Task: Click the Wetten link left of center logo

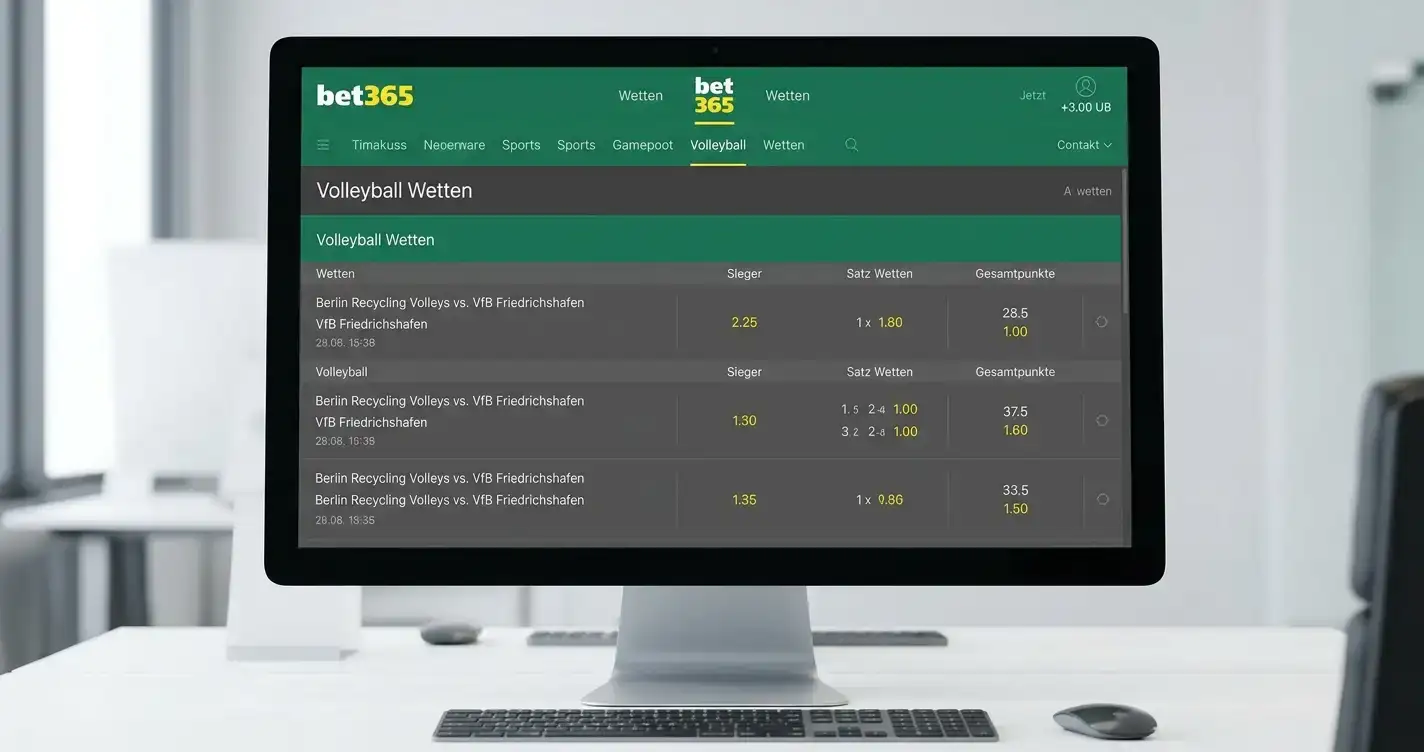Action: coord(641,96)
